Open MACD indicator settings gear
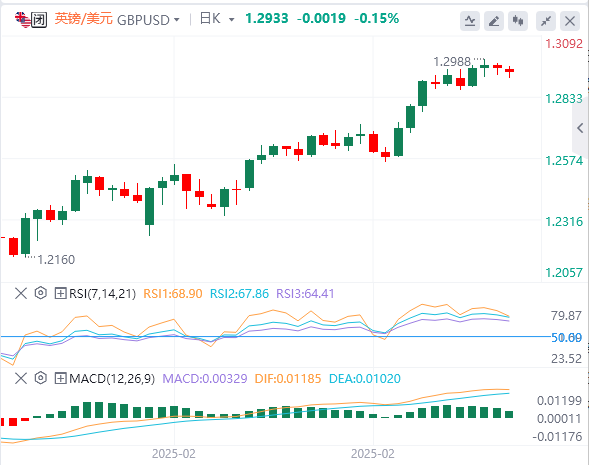The image size is (589, 465). pos(41,378)
